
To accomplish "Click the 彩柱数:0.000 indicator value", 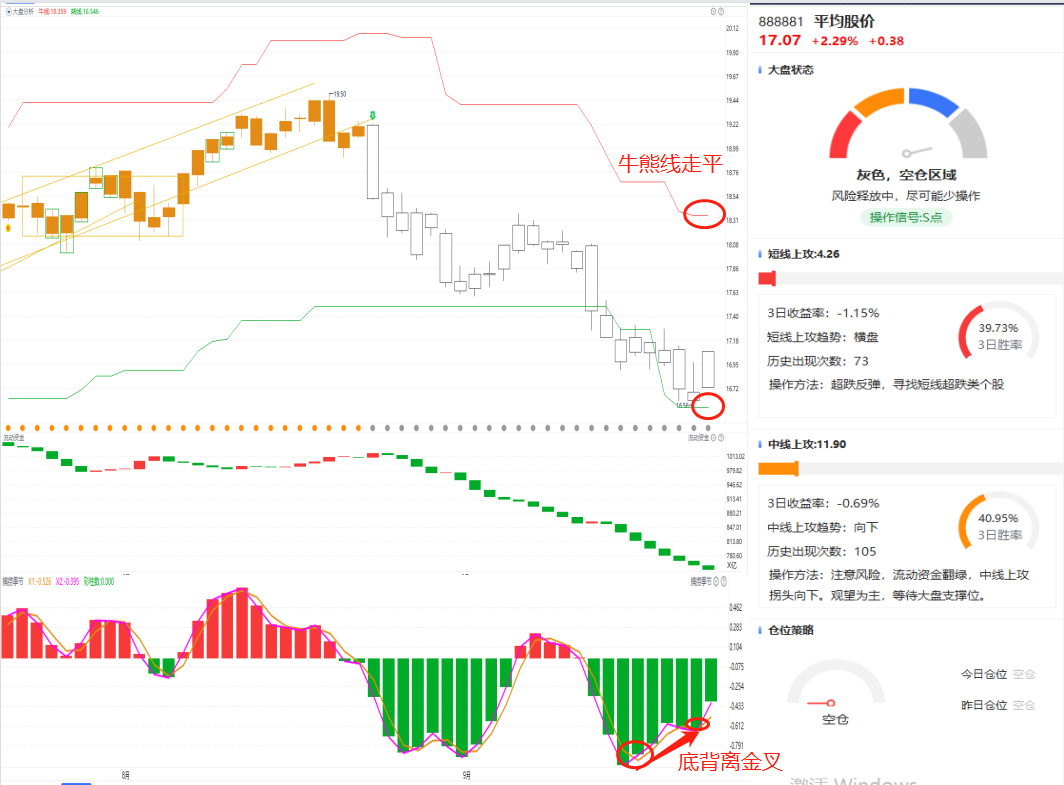I will coord(98,581).
